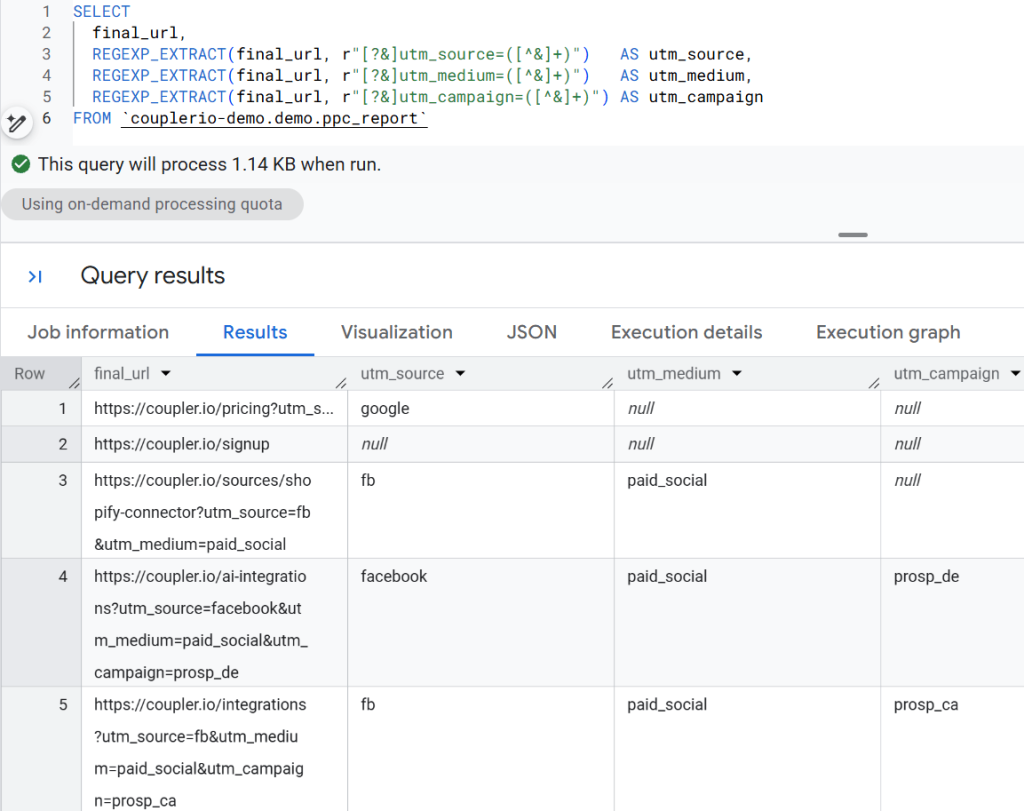Click the Row header cell

click(x=41, y=374)
